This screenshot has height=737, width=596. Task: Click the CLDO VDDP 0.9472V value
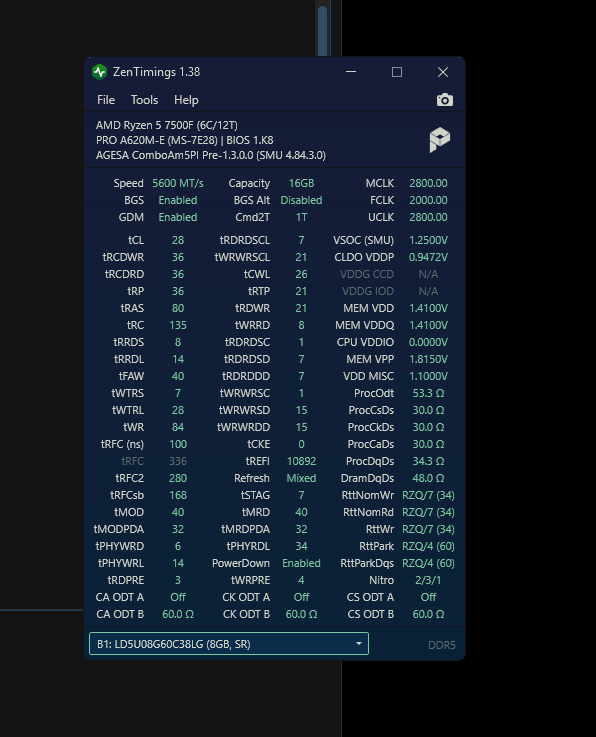(428, 257)
